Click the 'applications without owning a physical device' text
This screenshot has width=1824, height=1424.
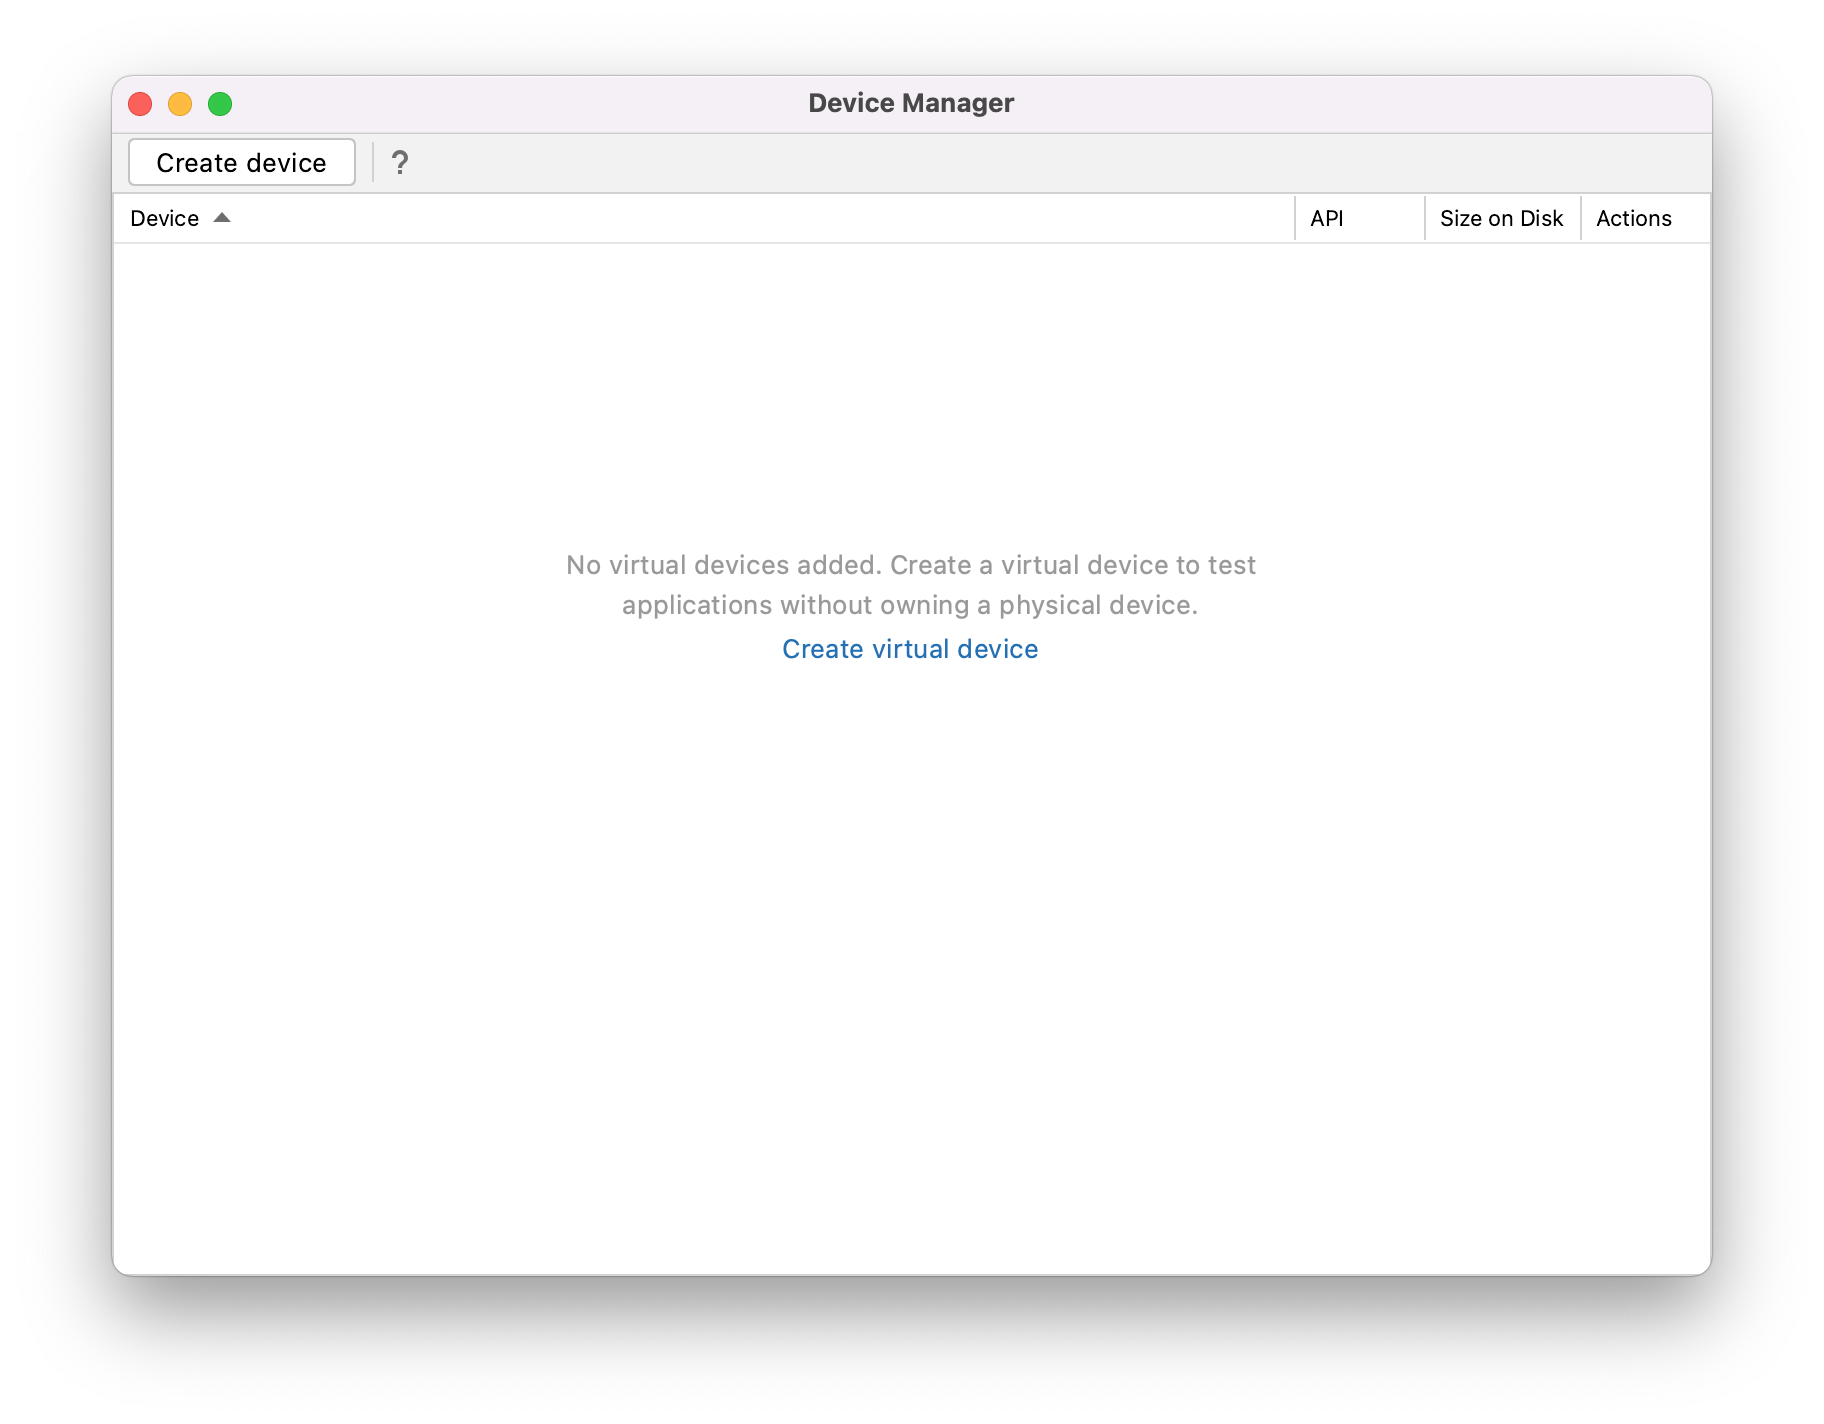click(910, 605)
